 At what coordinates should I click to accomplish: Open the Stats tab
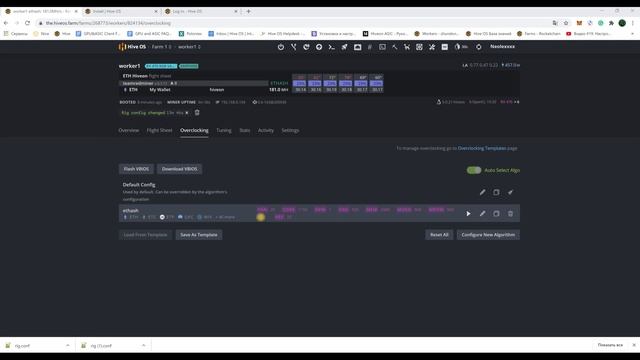click(x=244, y=130)
